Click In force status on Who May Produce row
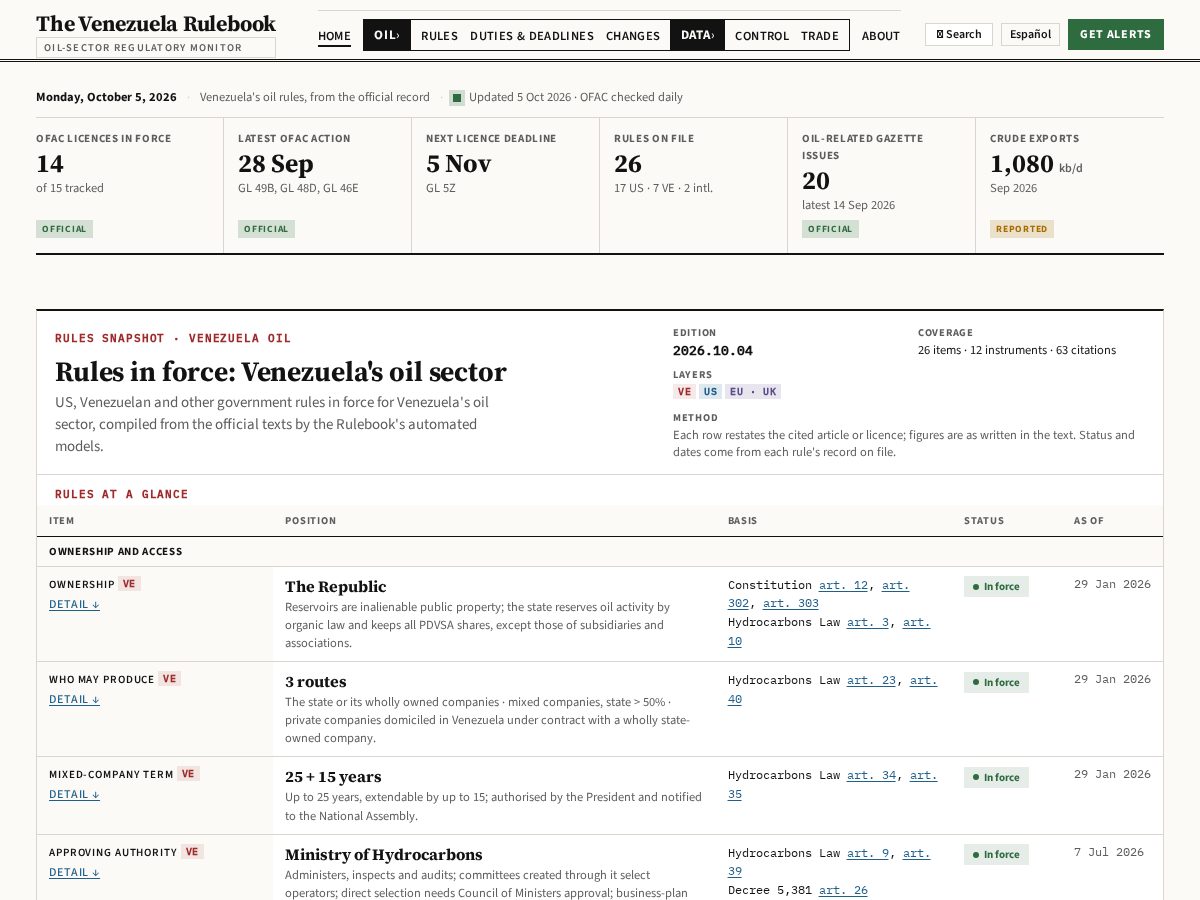 point(996,682)
